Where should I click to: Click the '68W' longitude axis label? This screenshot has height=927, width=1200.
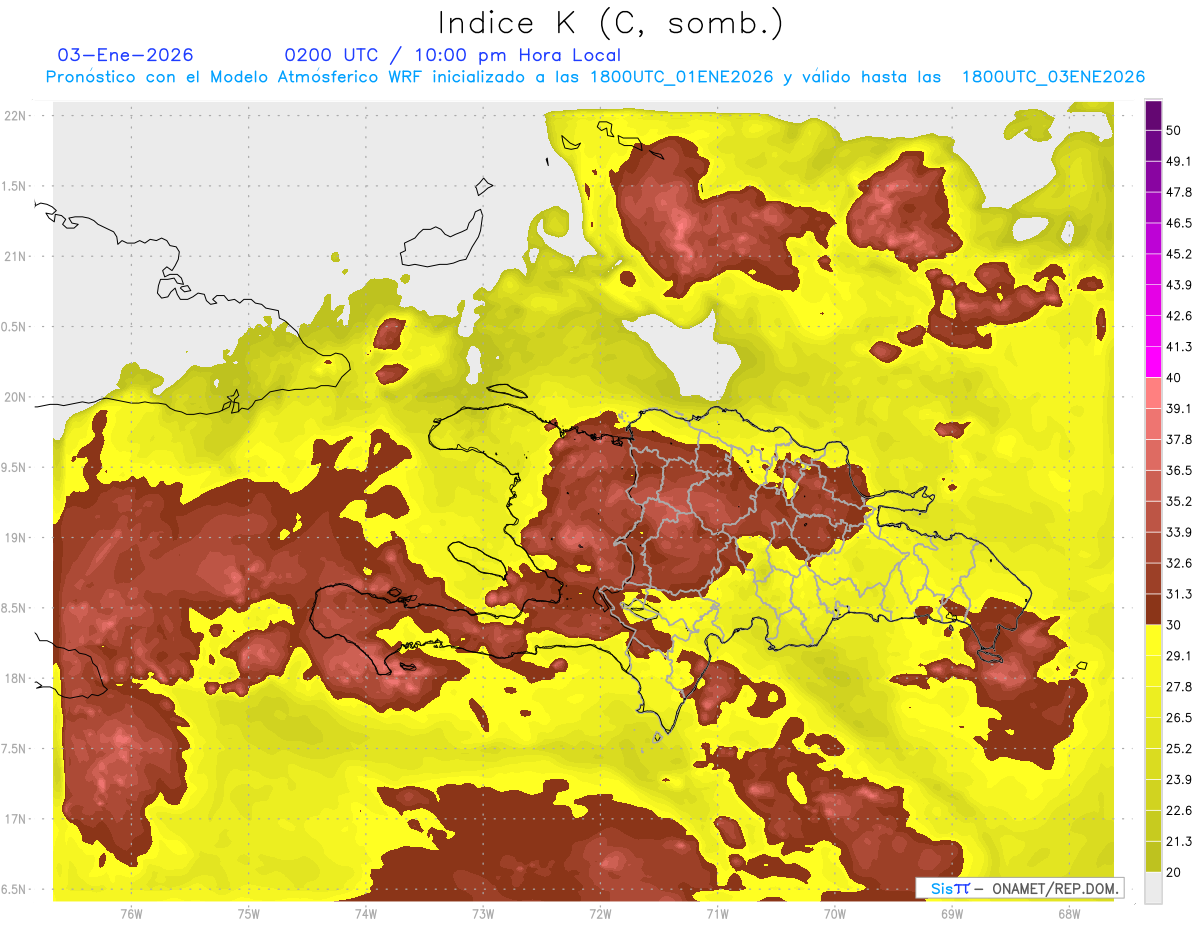[x=1069, y=913]
